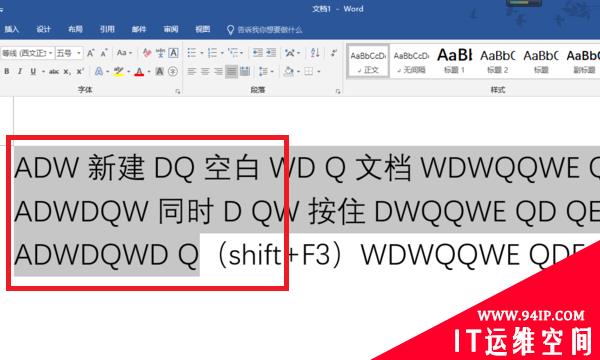Click the Distributed alignment icon
The height and width of the screenshot is (360, 600).
tap(245, 72)
